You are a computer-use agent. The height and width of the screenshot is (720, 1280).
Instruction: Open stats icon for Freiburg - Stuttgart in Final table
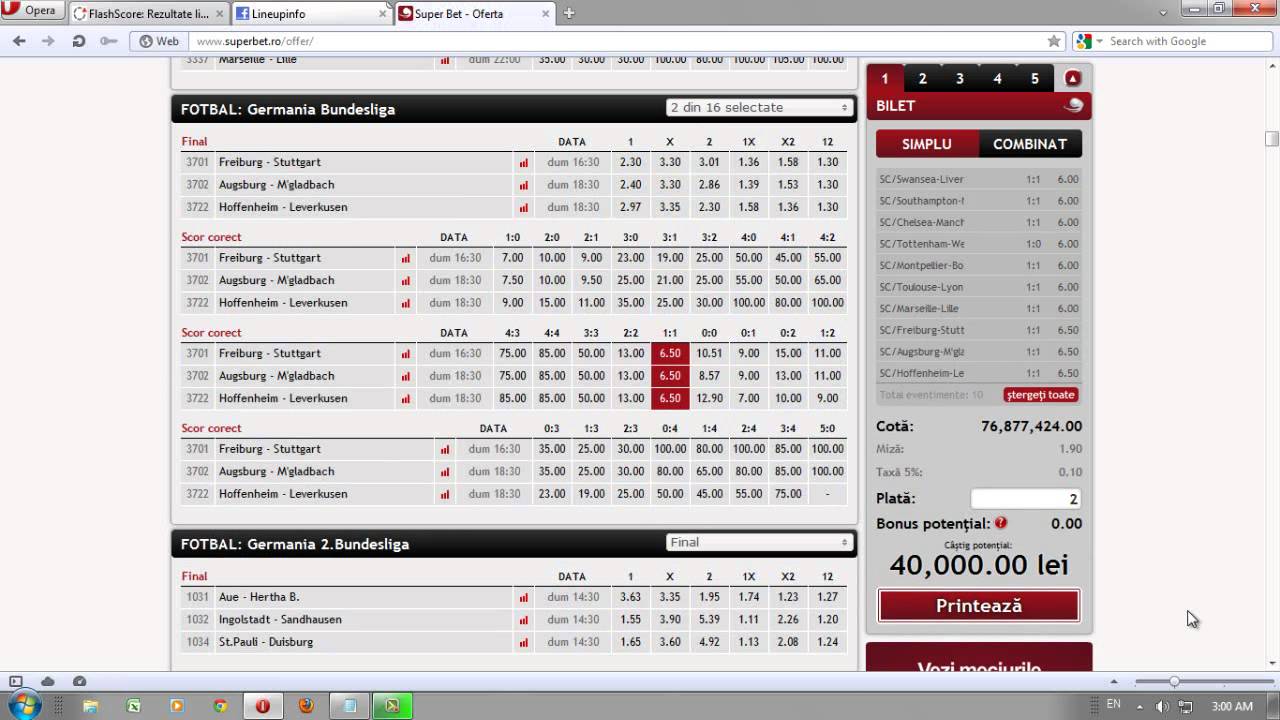click(x=523, y=162)
